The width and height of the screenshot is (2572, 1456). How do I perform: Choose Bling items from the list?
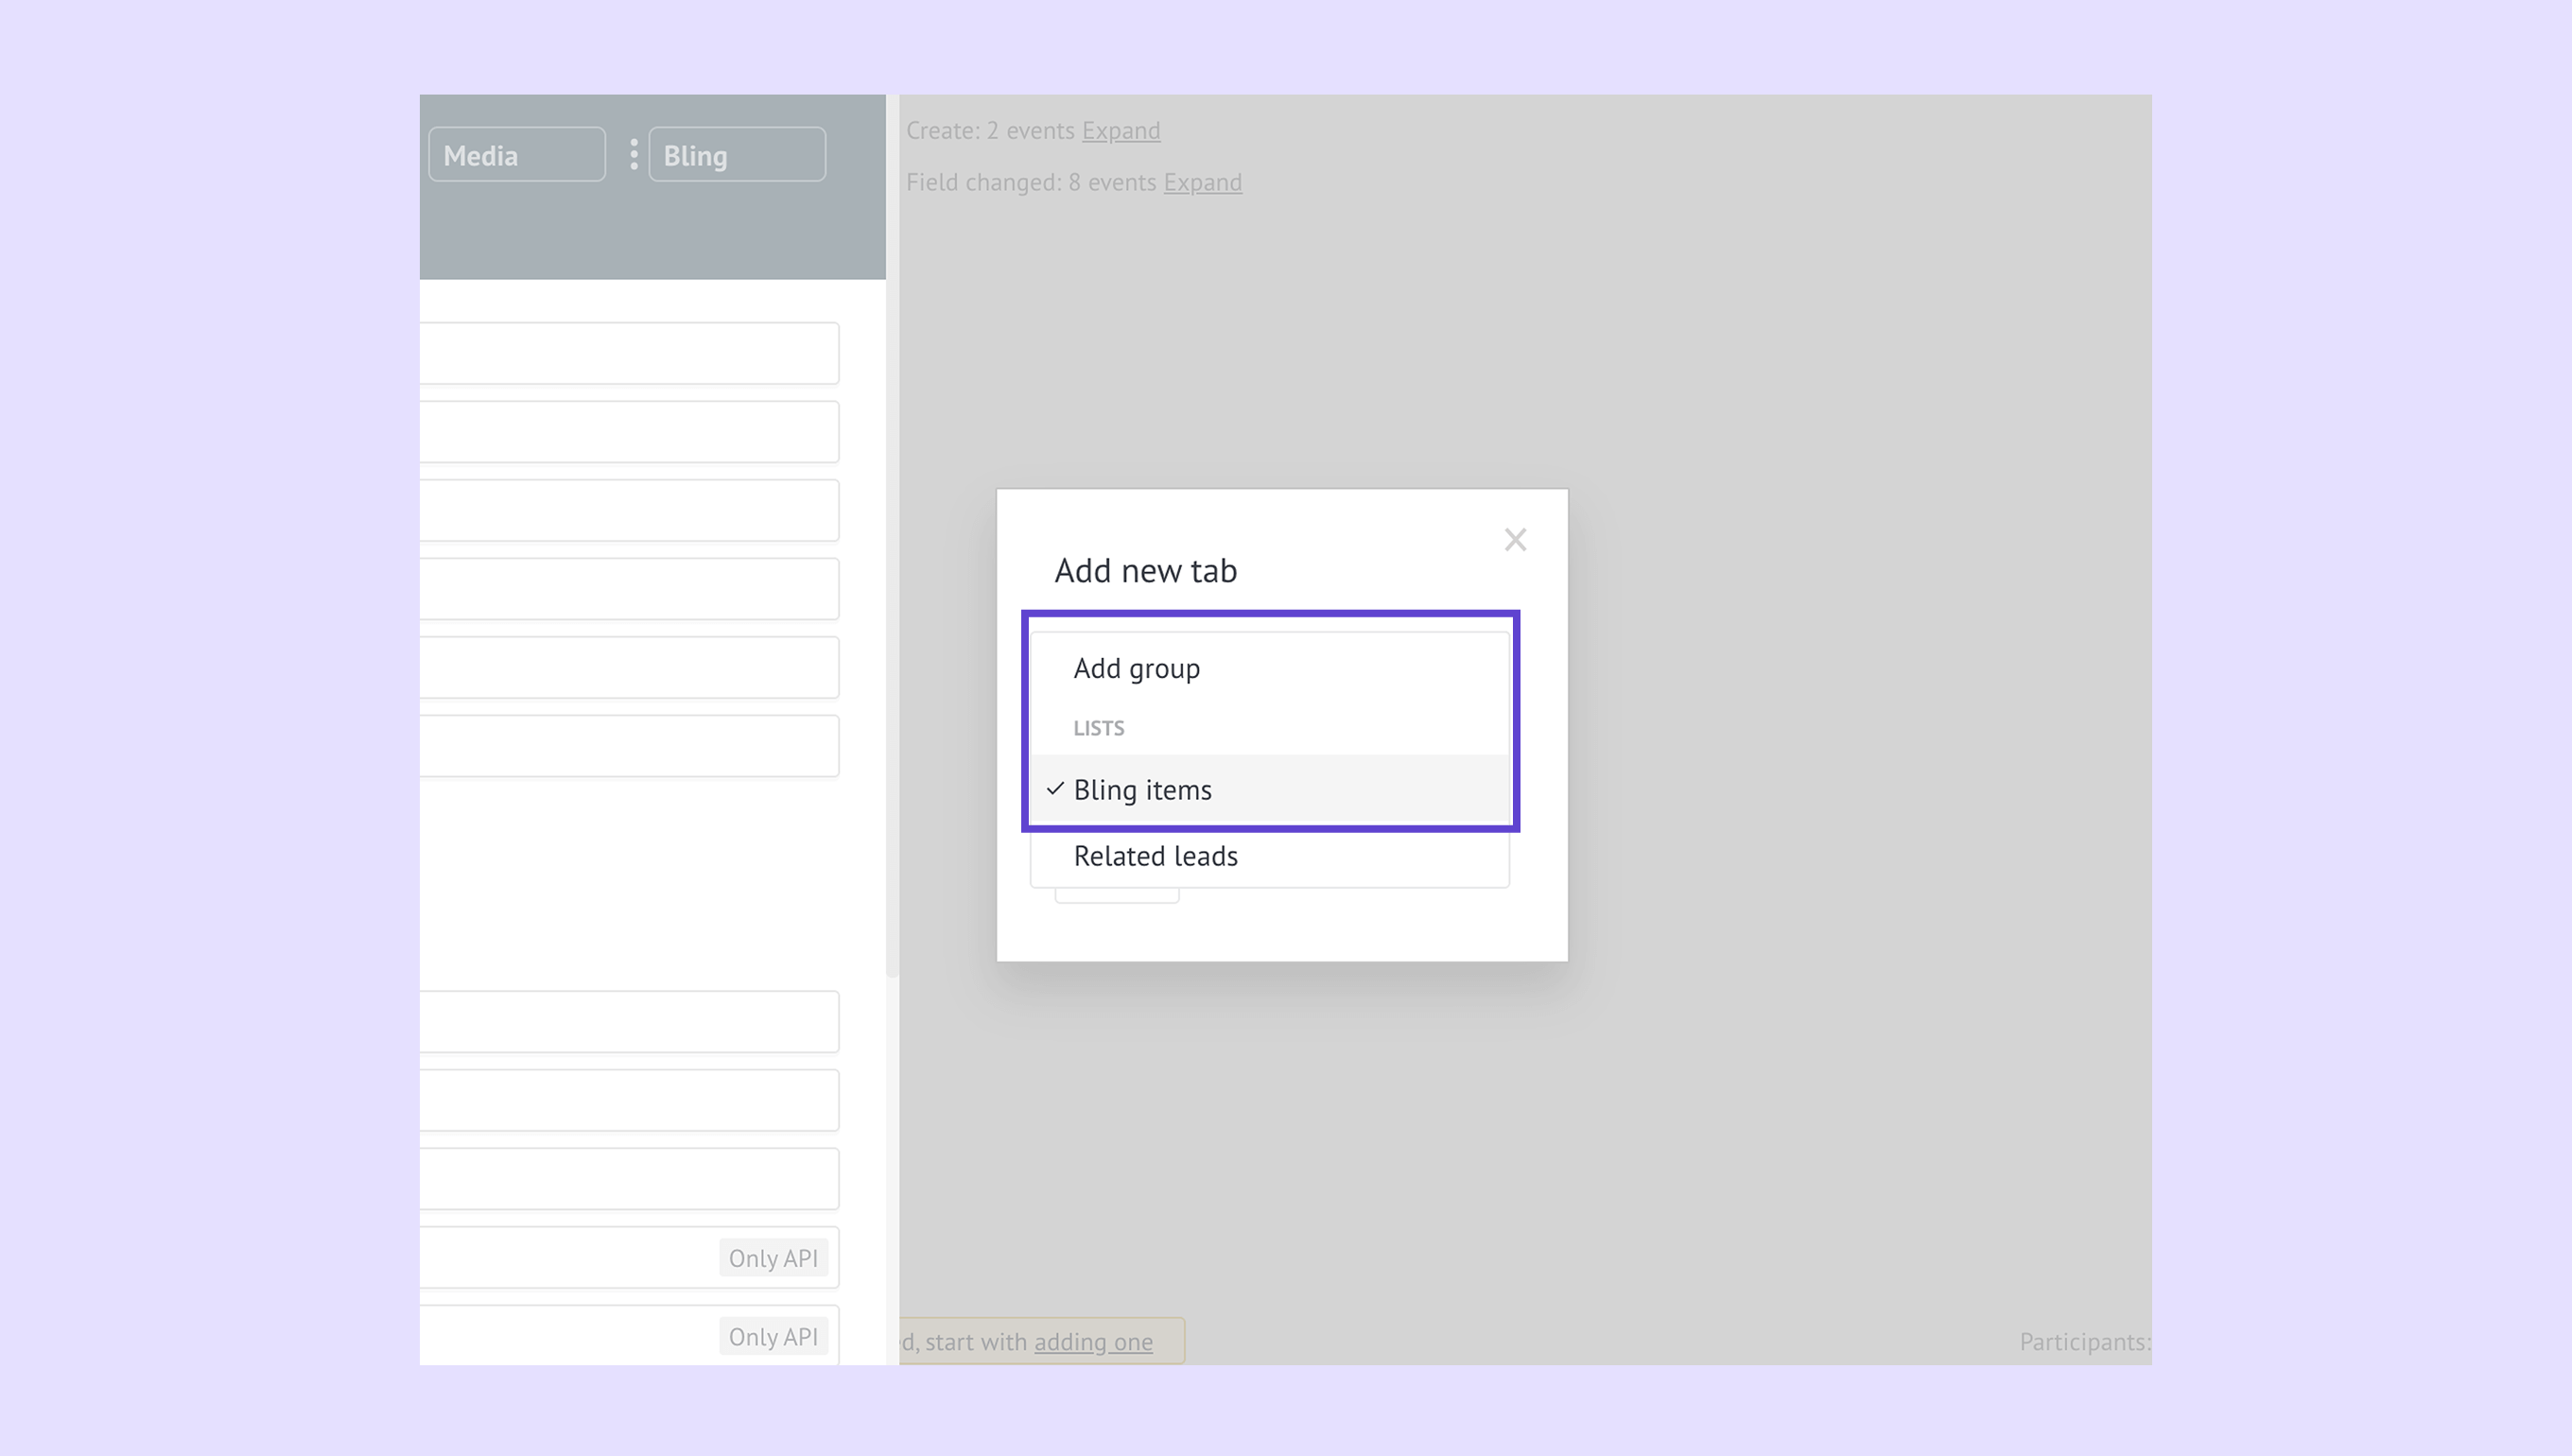tap(1142, 790)
